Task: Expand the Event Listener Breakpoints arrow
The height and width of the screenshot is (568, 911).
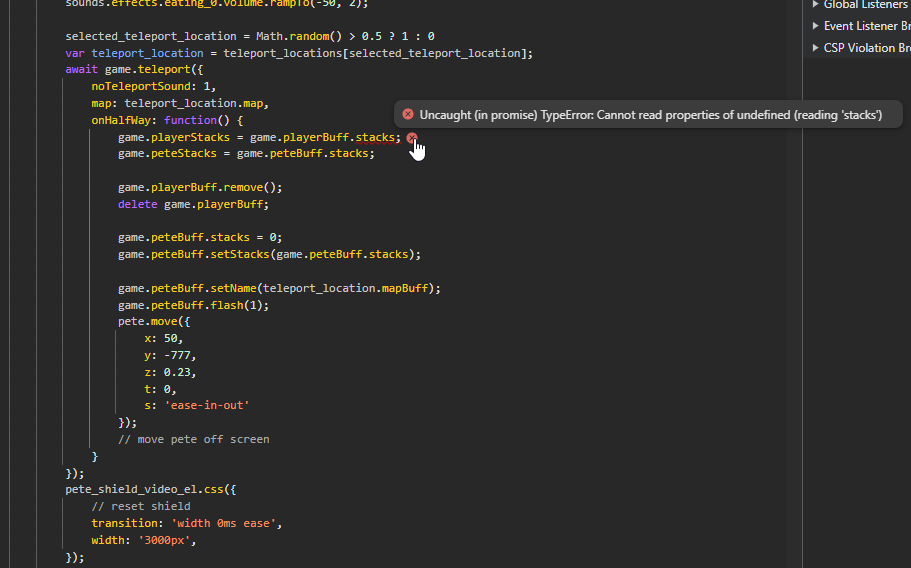Action: [815, 26]
